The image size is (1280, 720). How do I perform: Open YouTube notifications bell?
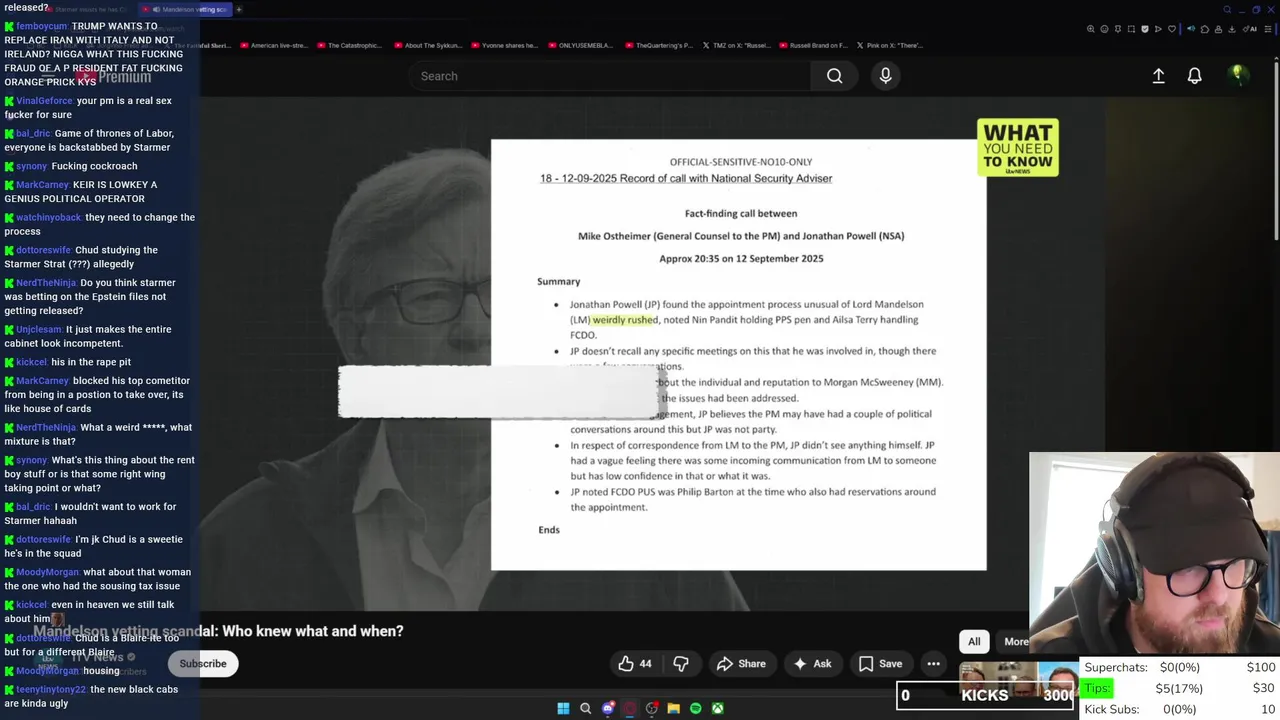pos(1194,76)
